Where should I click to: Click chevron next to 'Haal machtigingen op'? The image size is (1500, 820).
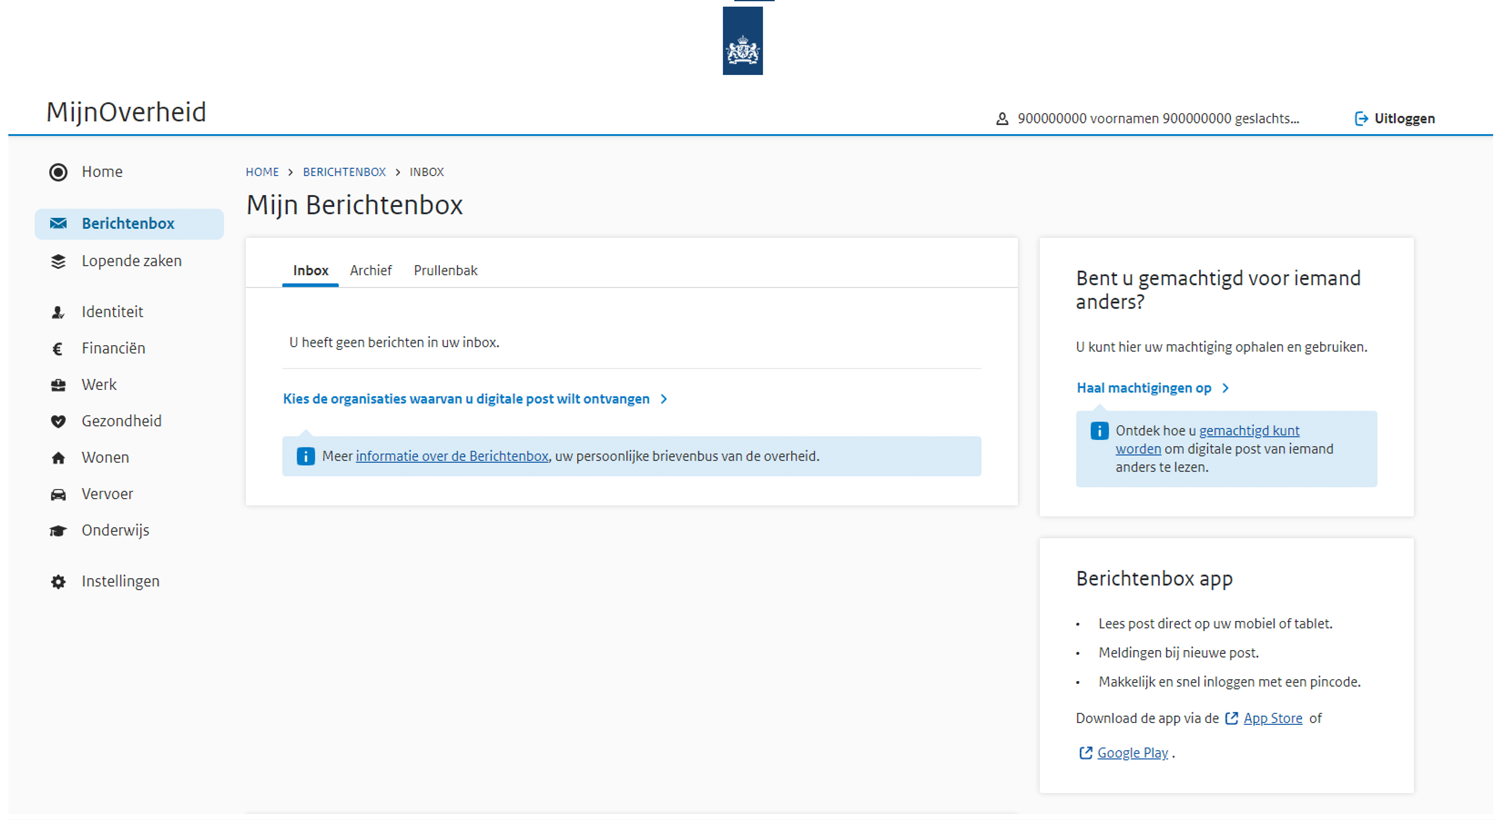(1226, 388)
